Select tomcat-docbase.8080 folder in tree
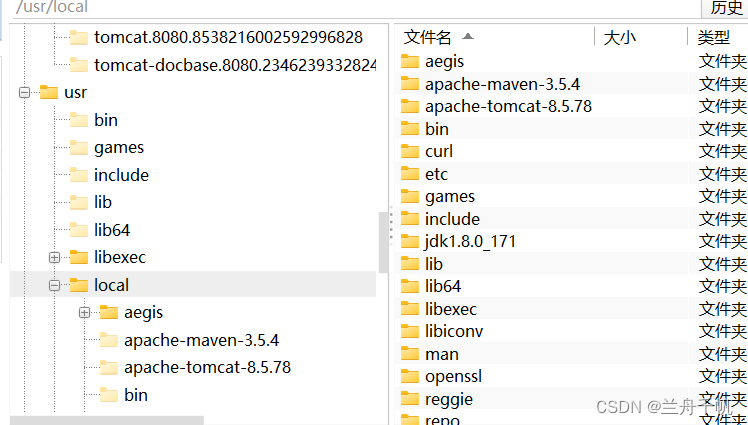This screenshot has height=425, width=748. tap(235, 65)
